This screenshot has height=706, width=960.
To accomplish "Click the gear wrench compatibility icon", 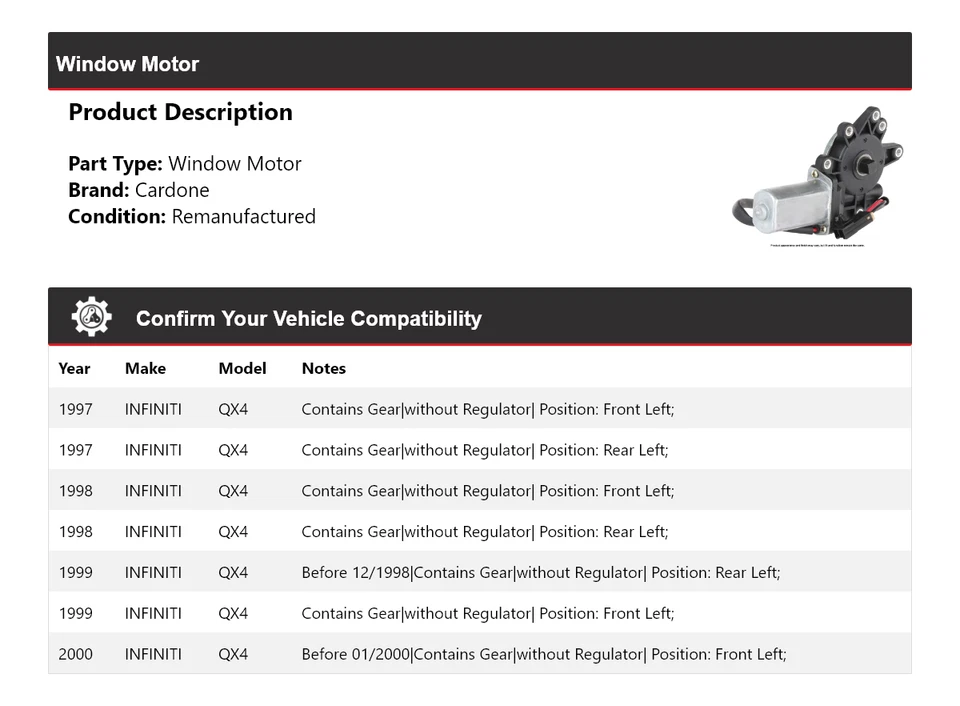I will (x=92, y=317).
